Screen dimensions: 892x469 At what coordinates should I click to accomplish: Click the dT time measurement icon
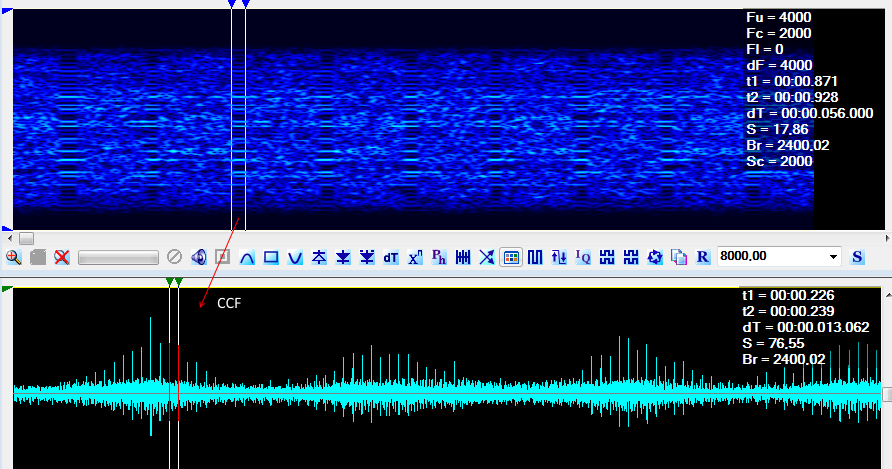(391, 257)
